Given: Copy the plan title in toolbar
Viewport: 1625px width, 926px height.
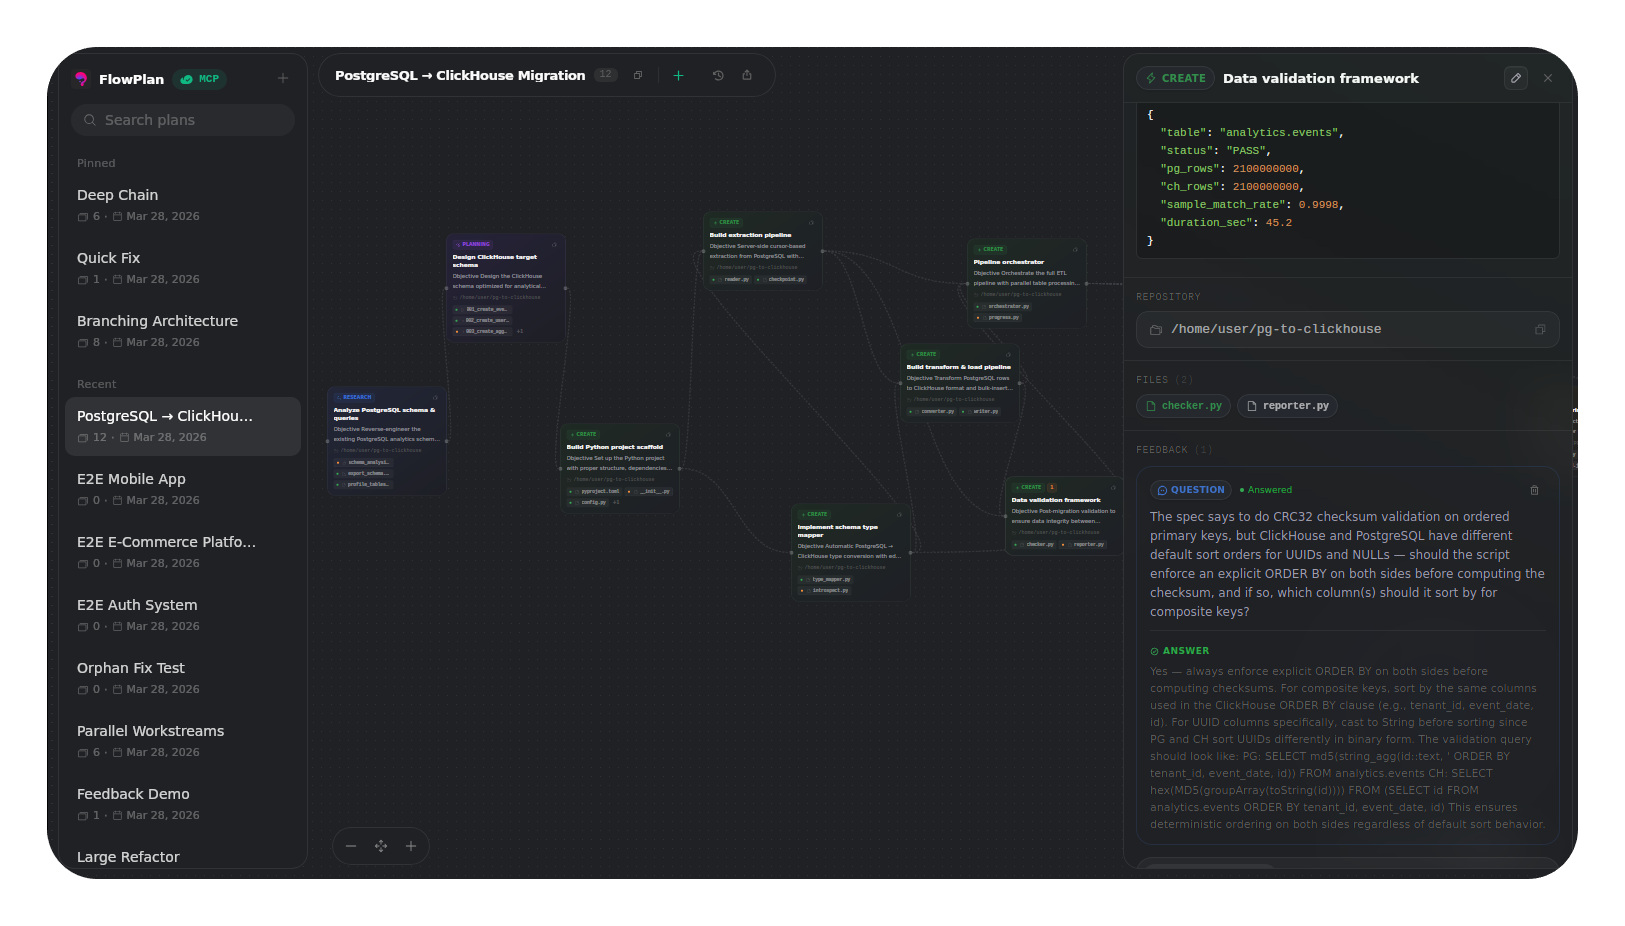Looking at the screenshot, I should (638, 75).
